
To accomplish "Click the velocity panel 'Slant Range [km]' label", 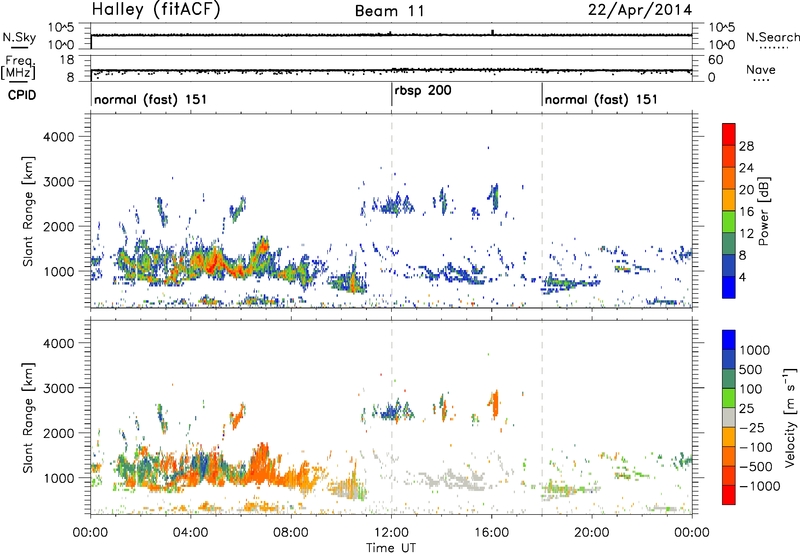I will pos(28,418).
